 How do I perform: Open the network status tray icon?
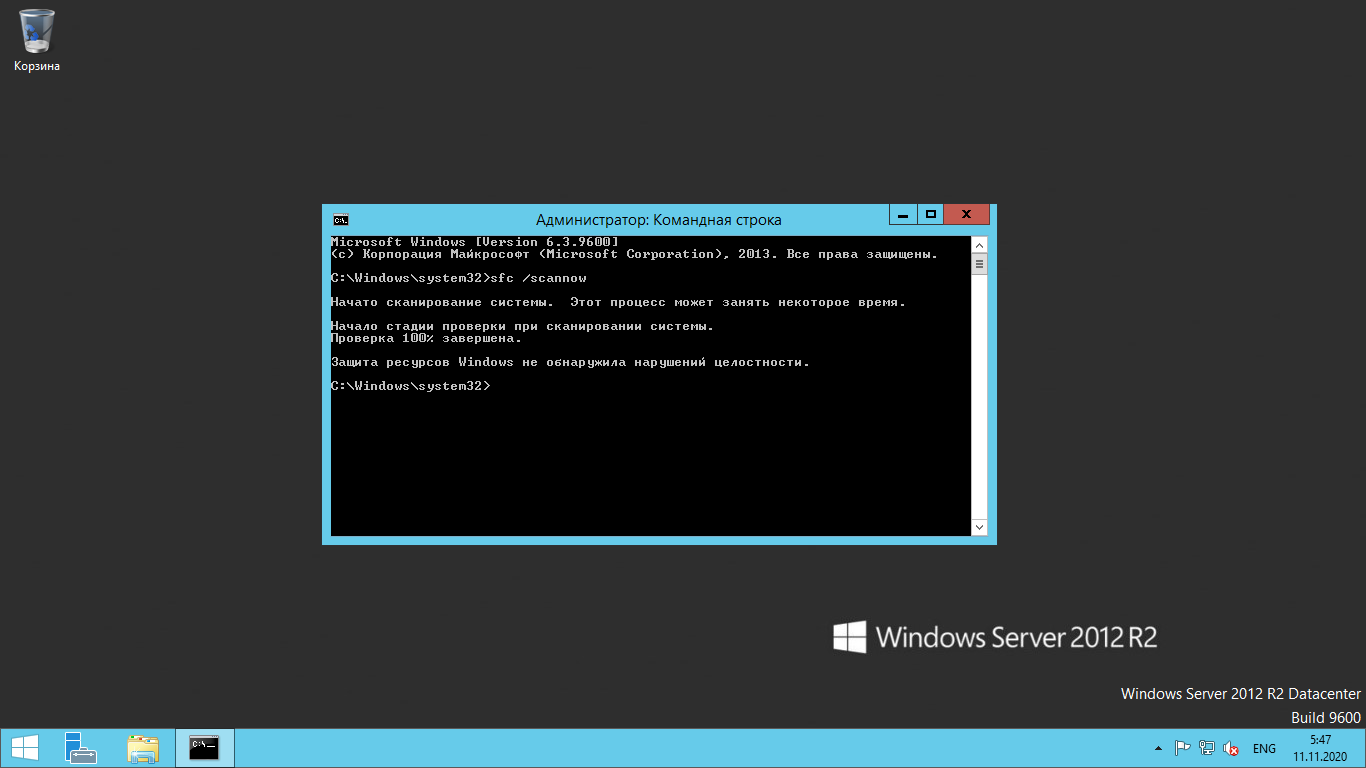[x=1207, y=748]
